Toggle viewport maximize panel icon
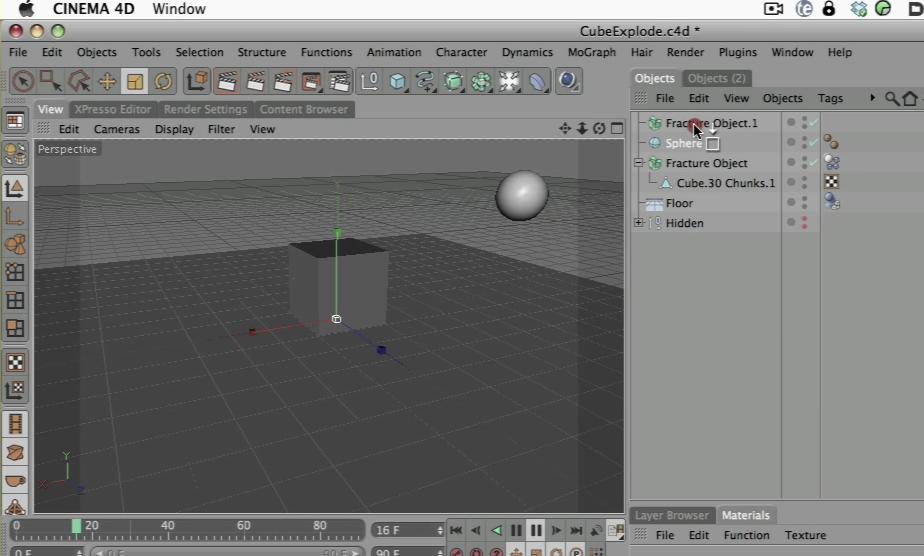This screenshot has width=924, height=556. click(617, 128)
